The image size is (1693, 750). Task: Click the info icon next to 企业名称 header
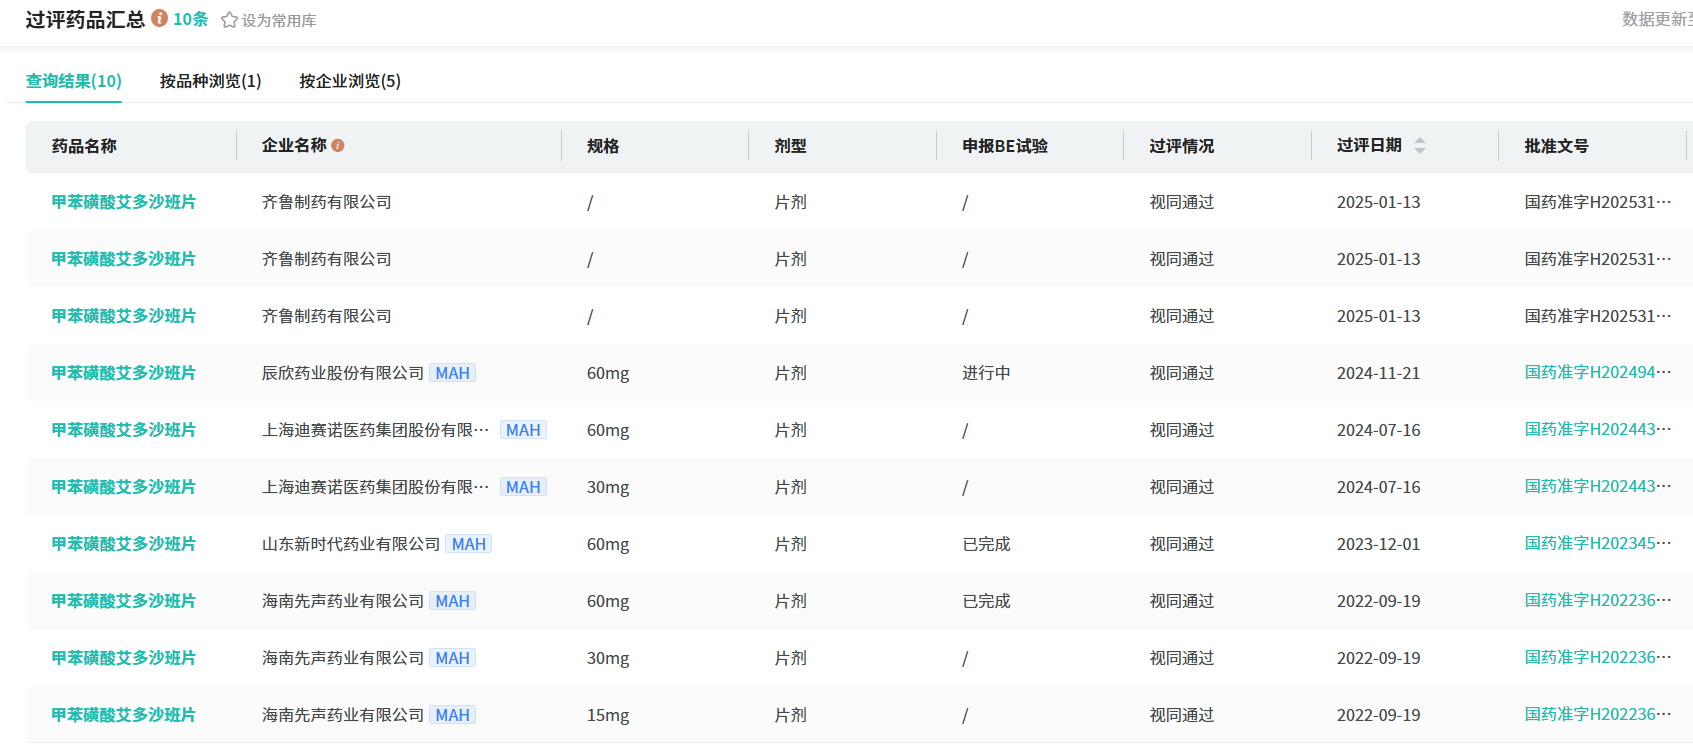pos(338,146)
